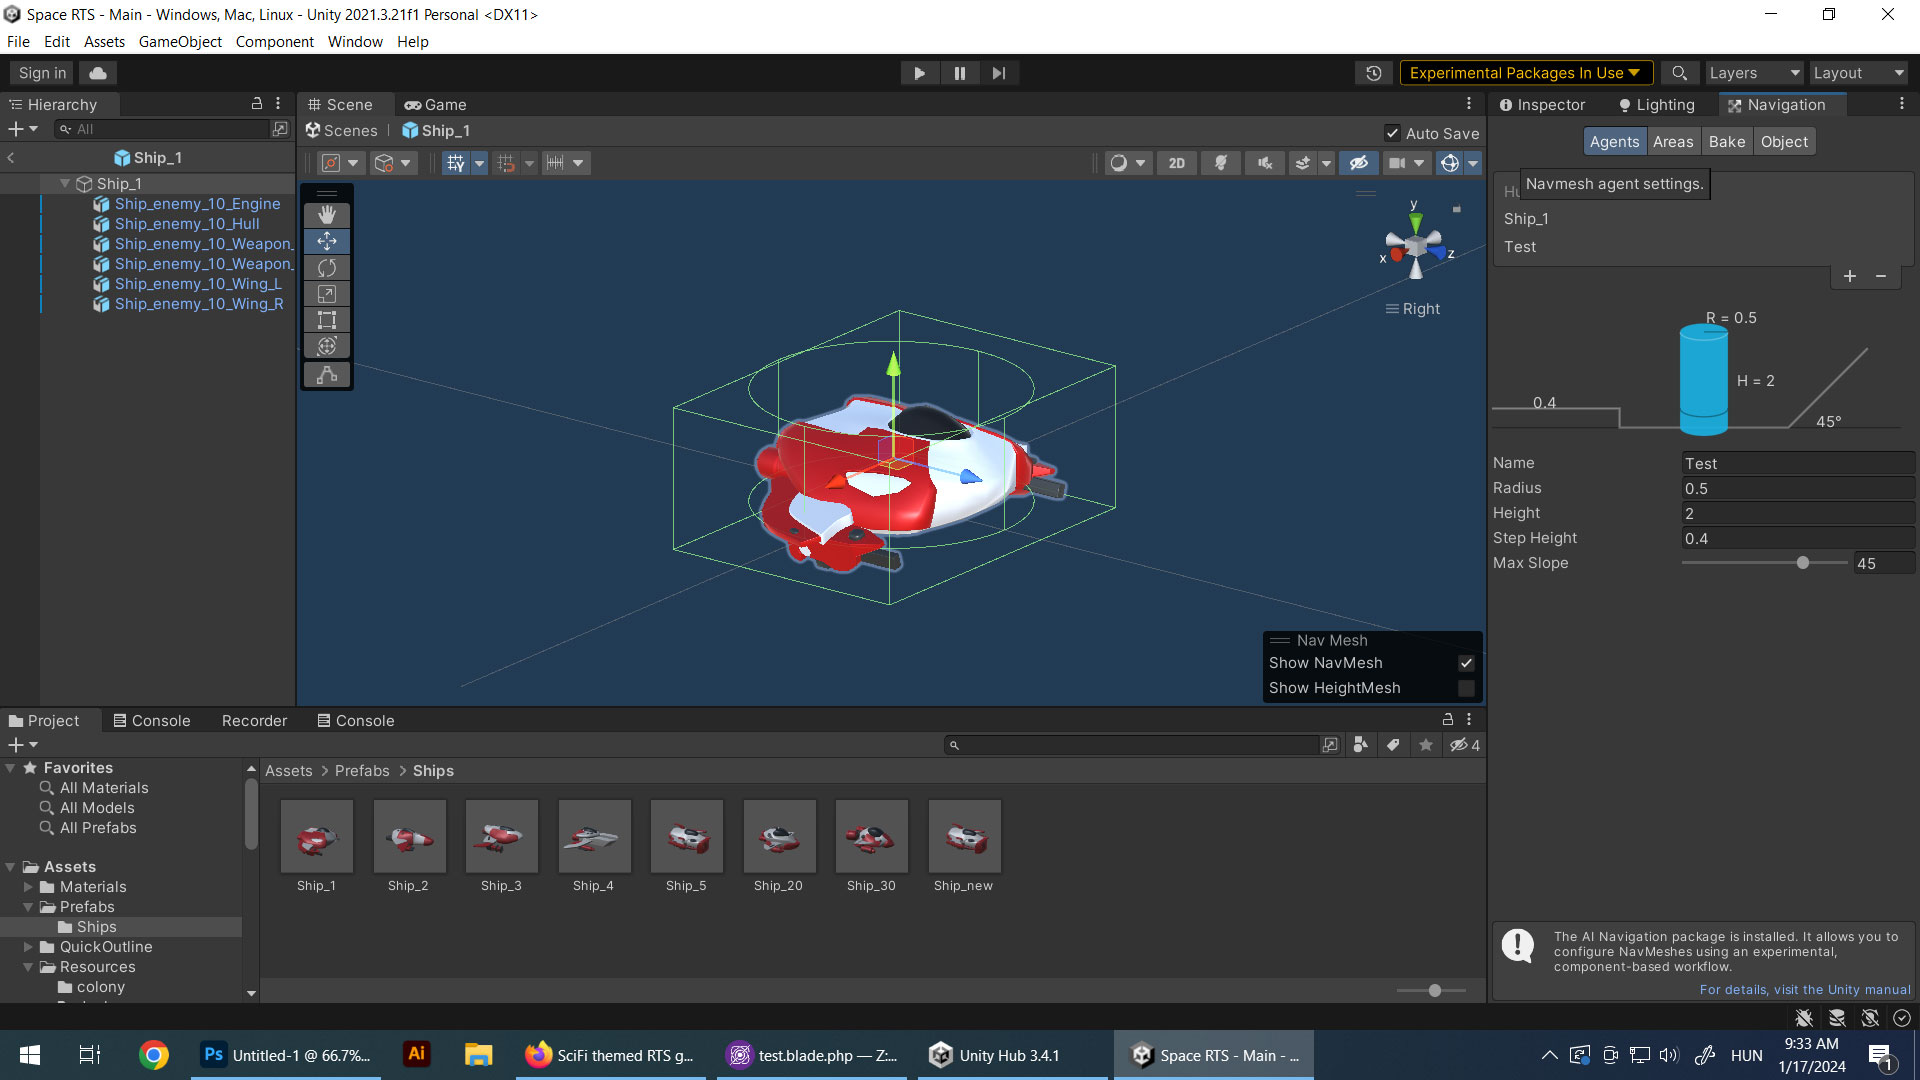
Task: Select the Rect transform tool
Action: 327,320
